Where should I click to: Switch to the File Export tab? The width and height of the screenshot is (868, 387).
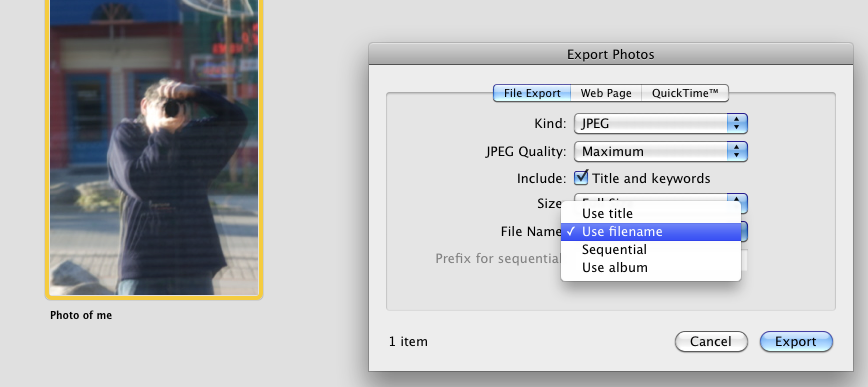pyautogui.click(x=532, y=93)
